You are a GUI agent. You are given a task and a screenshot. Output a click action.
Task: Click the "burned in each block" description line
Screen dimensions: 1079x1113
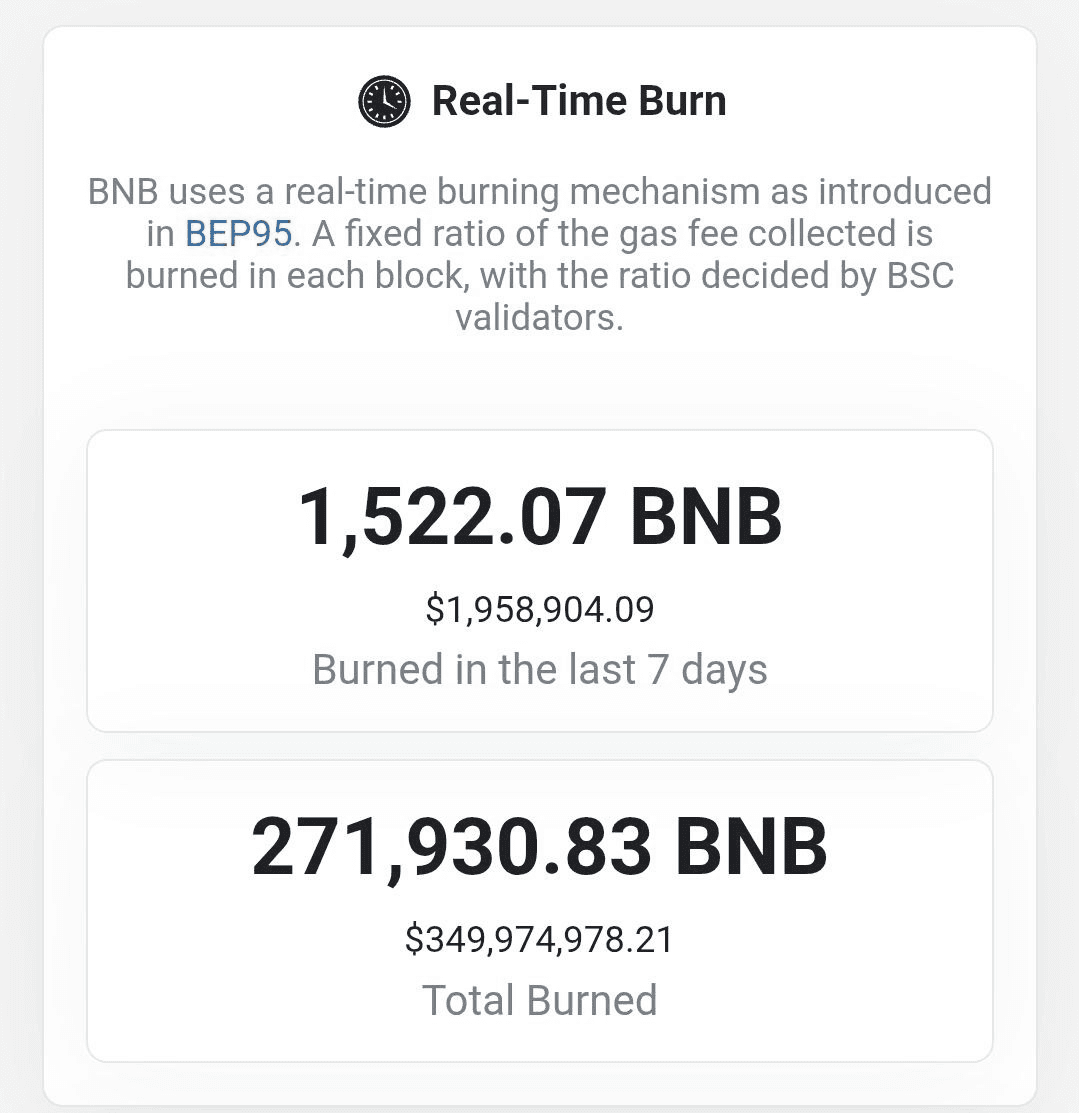(300, 275)
